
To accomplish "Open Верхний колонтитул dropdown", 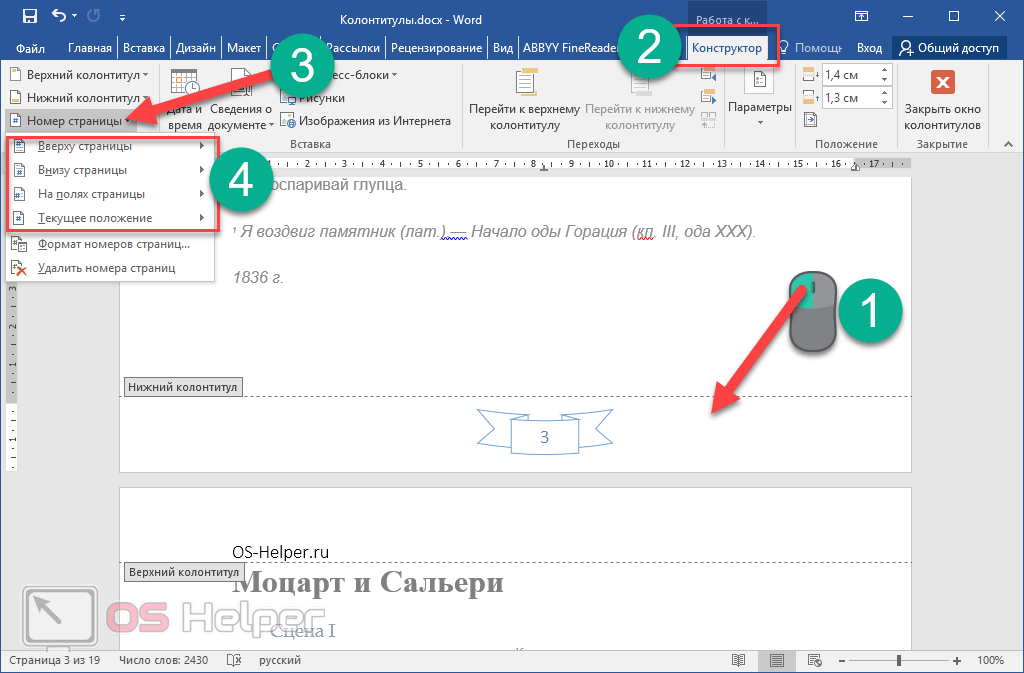I will tap(78, 75).
